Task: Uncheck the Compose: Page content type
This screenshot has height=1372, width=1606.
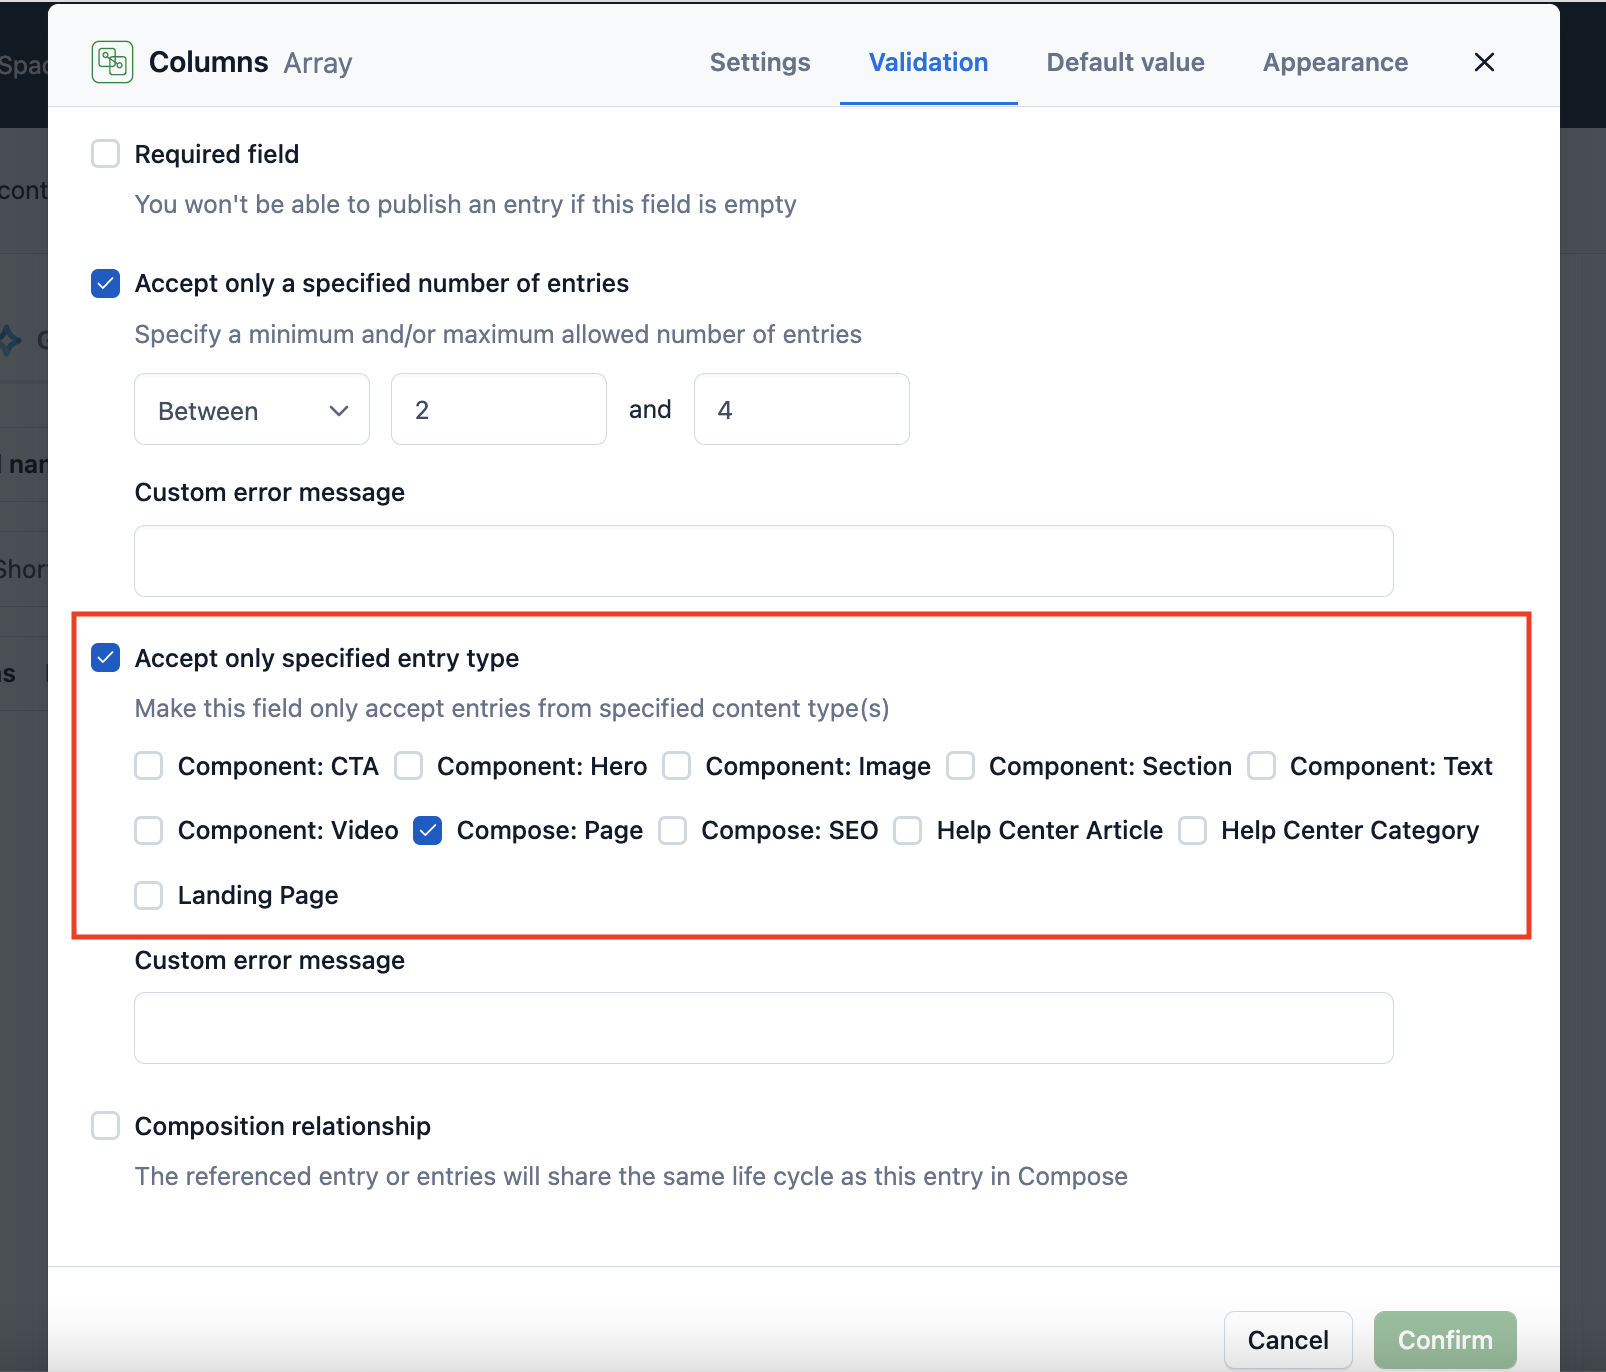Action: pyautogui.click(x=428, y=831)
